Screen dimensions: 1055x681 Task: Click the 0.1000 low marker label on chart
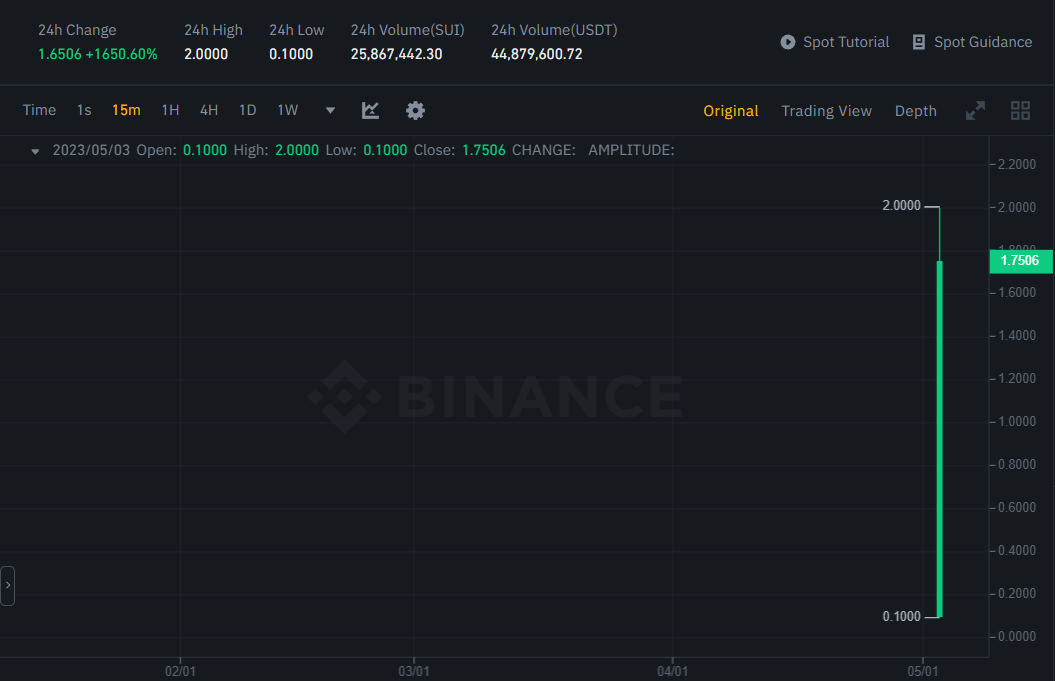tap(901, 616)
